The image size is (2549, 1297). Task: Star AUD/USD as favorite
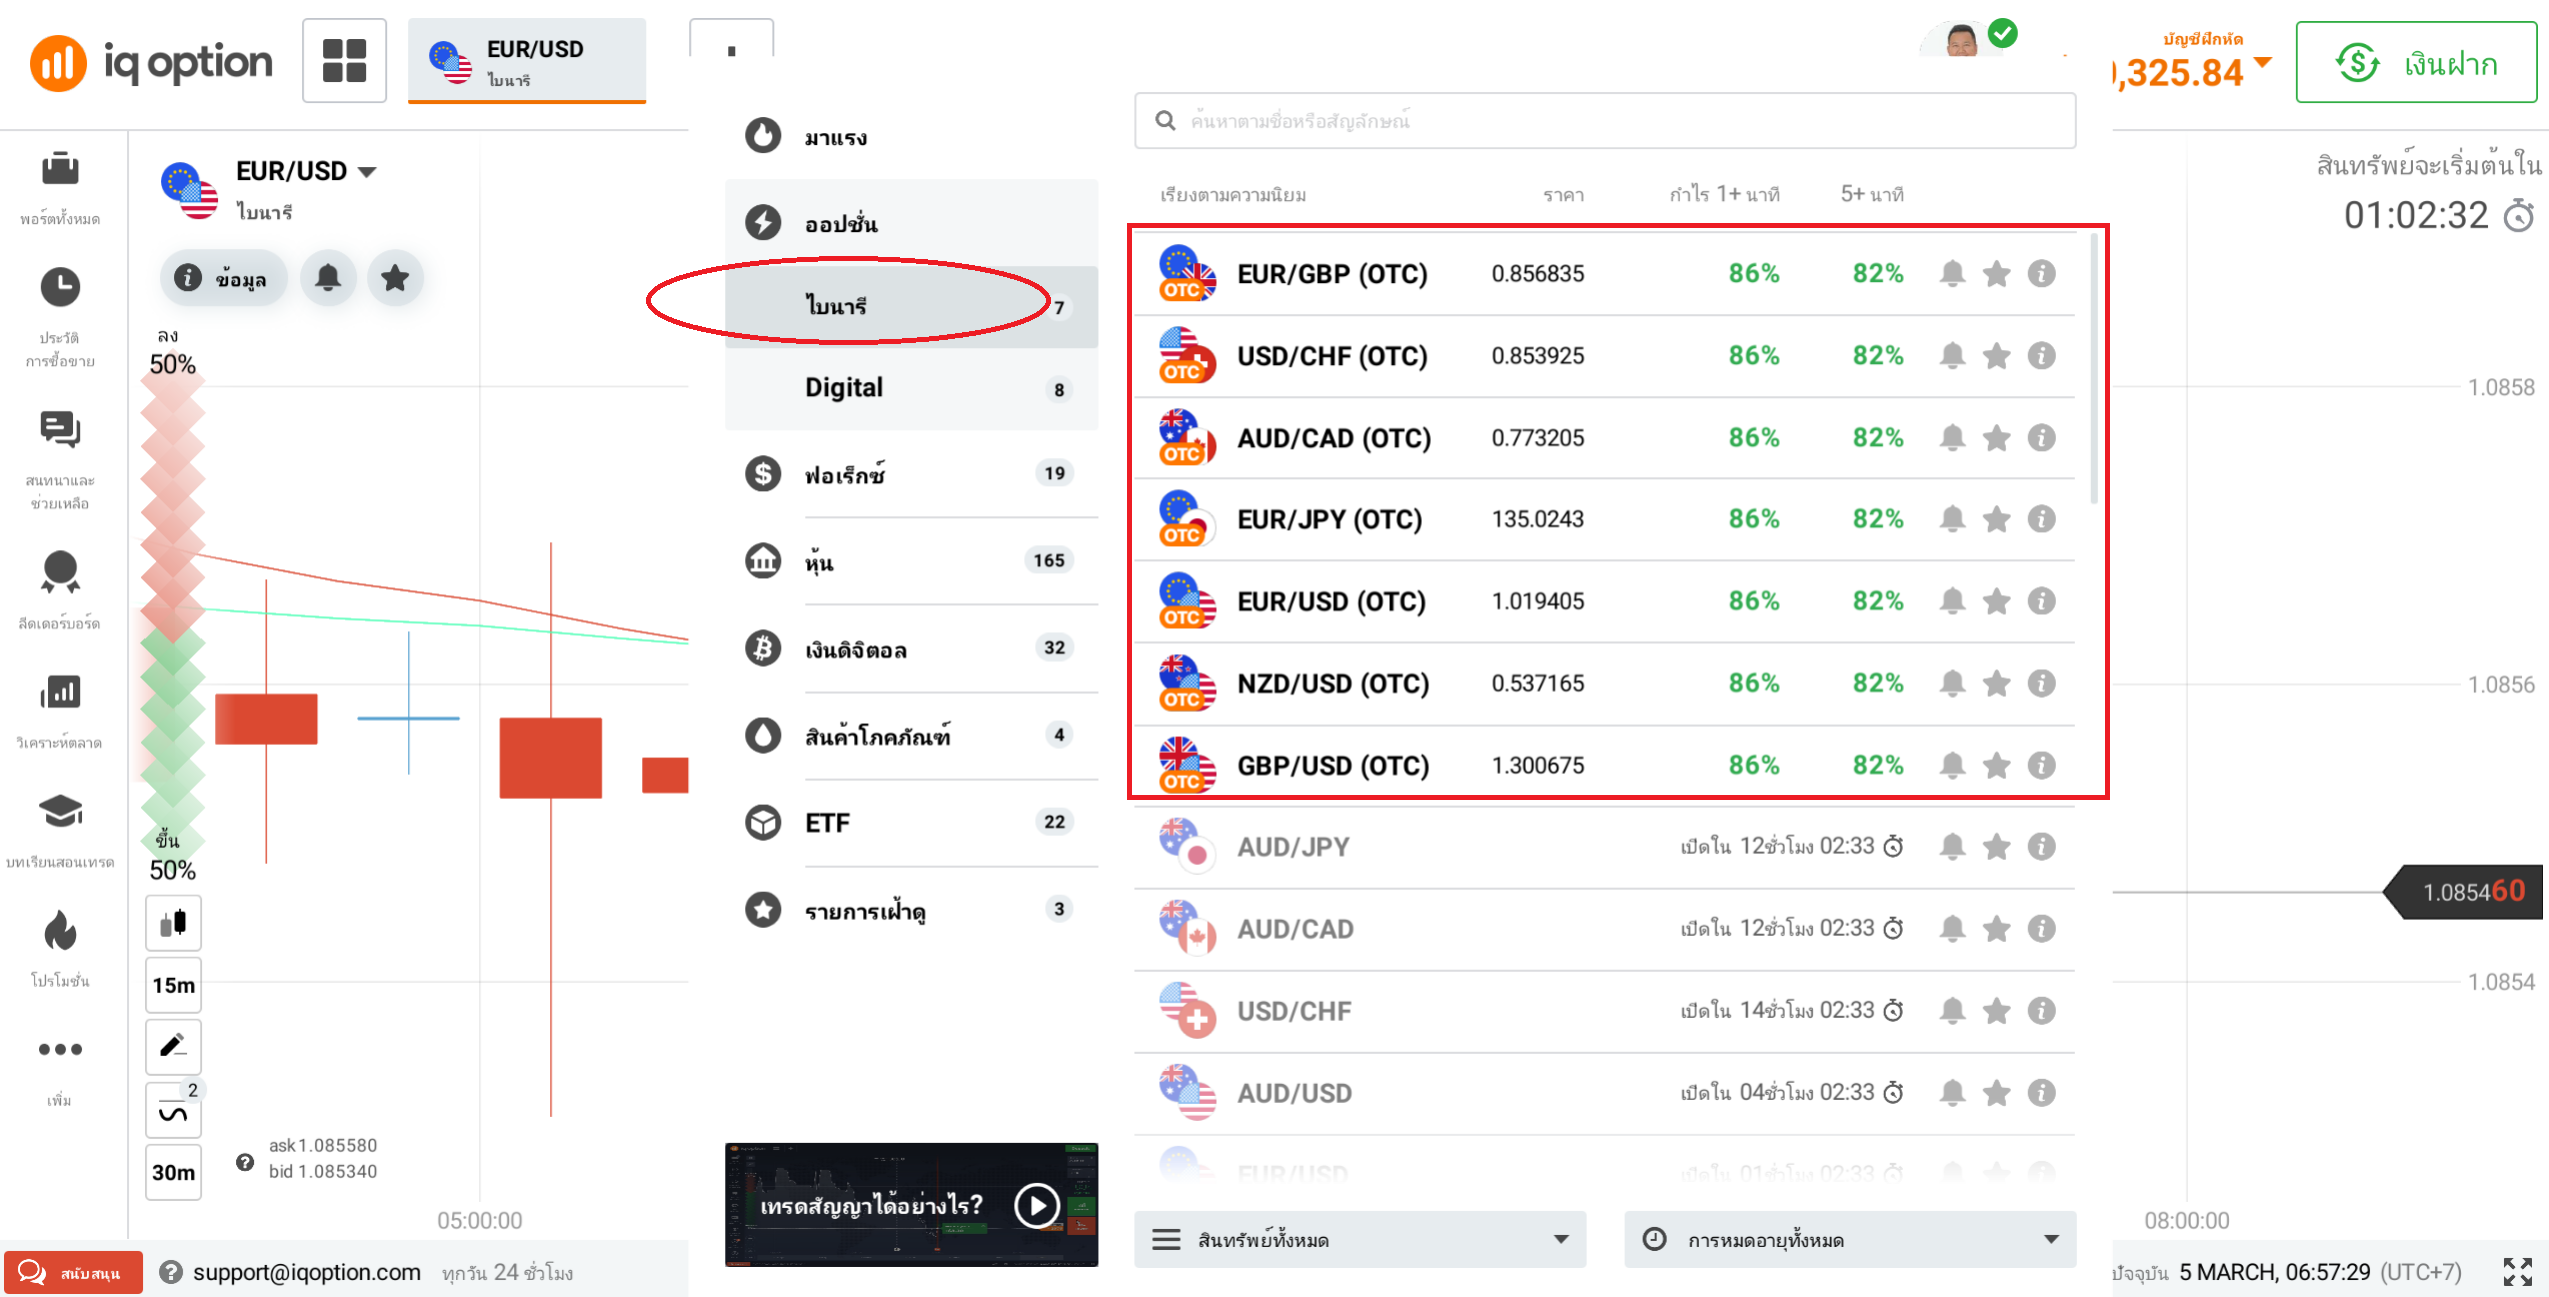click(x=1996, y=1093)
